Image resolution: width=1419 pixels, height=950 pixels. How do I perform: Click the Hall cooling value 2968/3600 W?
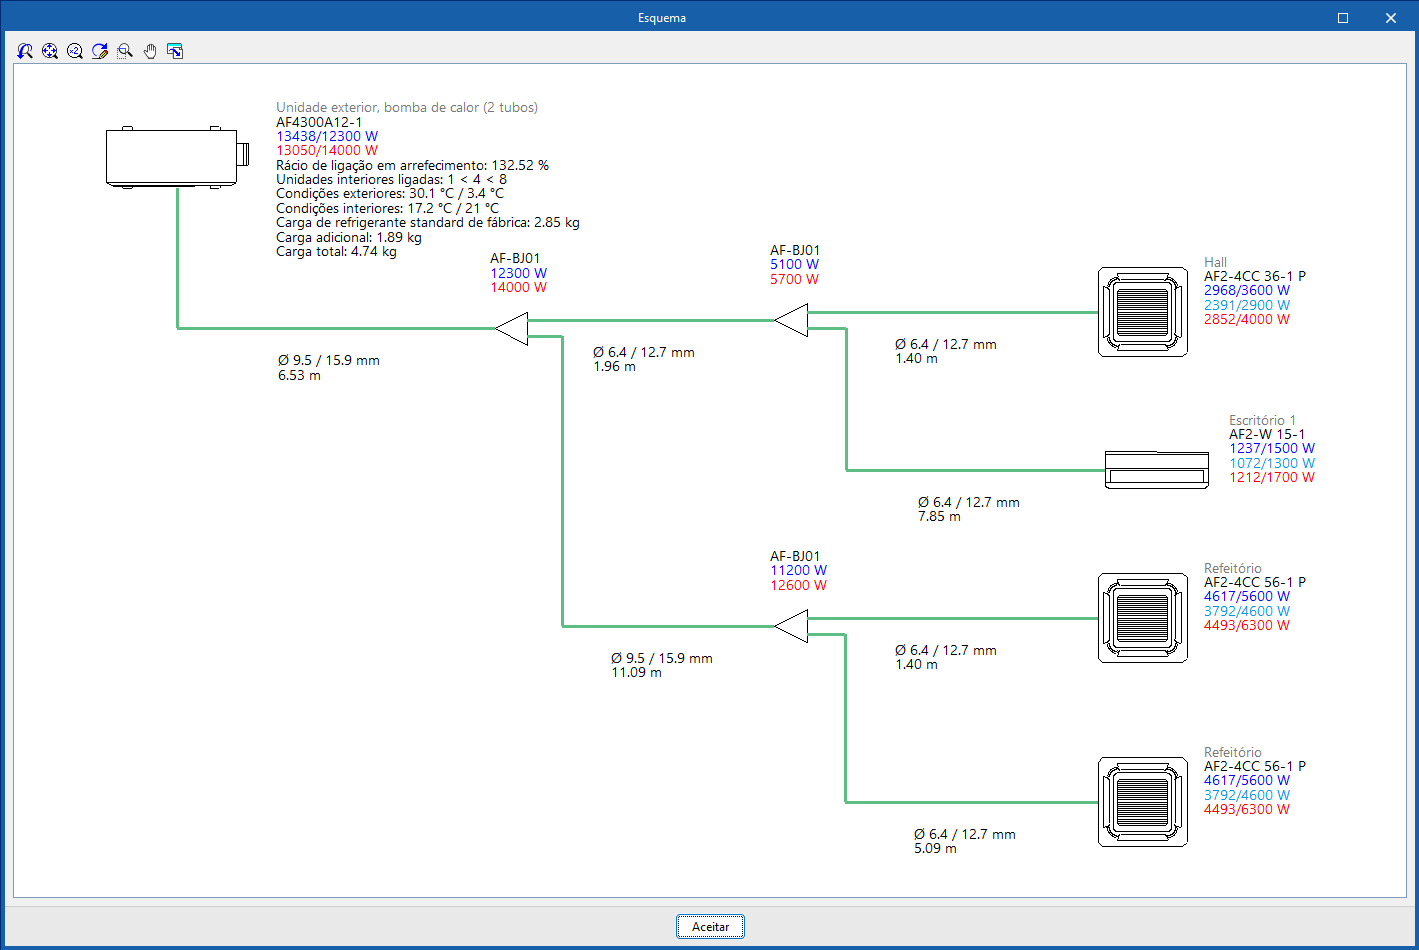pos(1247,290)
